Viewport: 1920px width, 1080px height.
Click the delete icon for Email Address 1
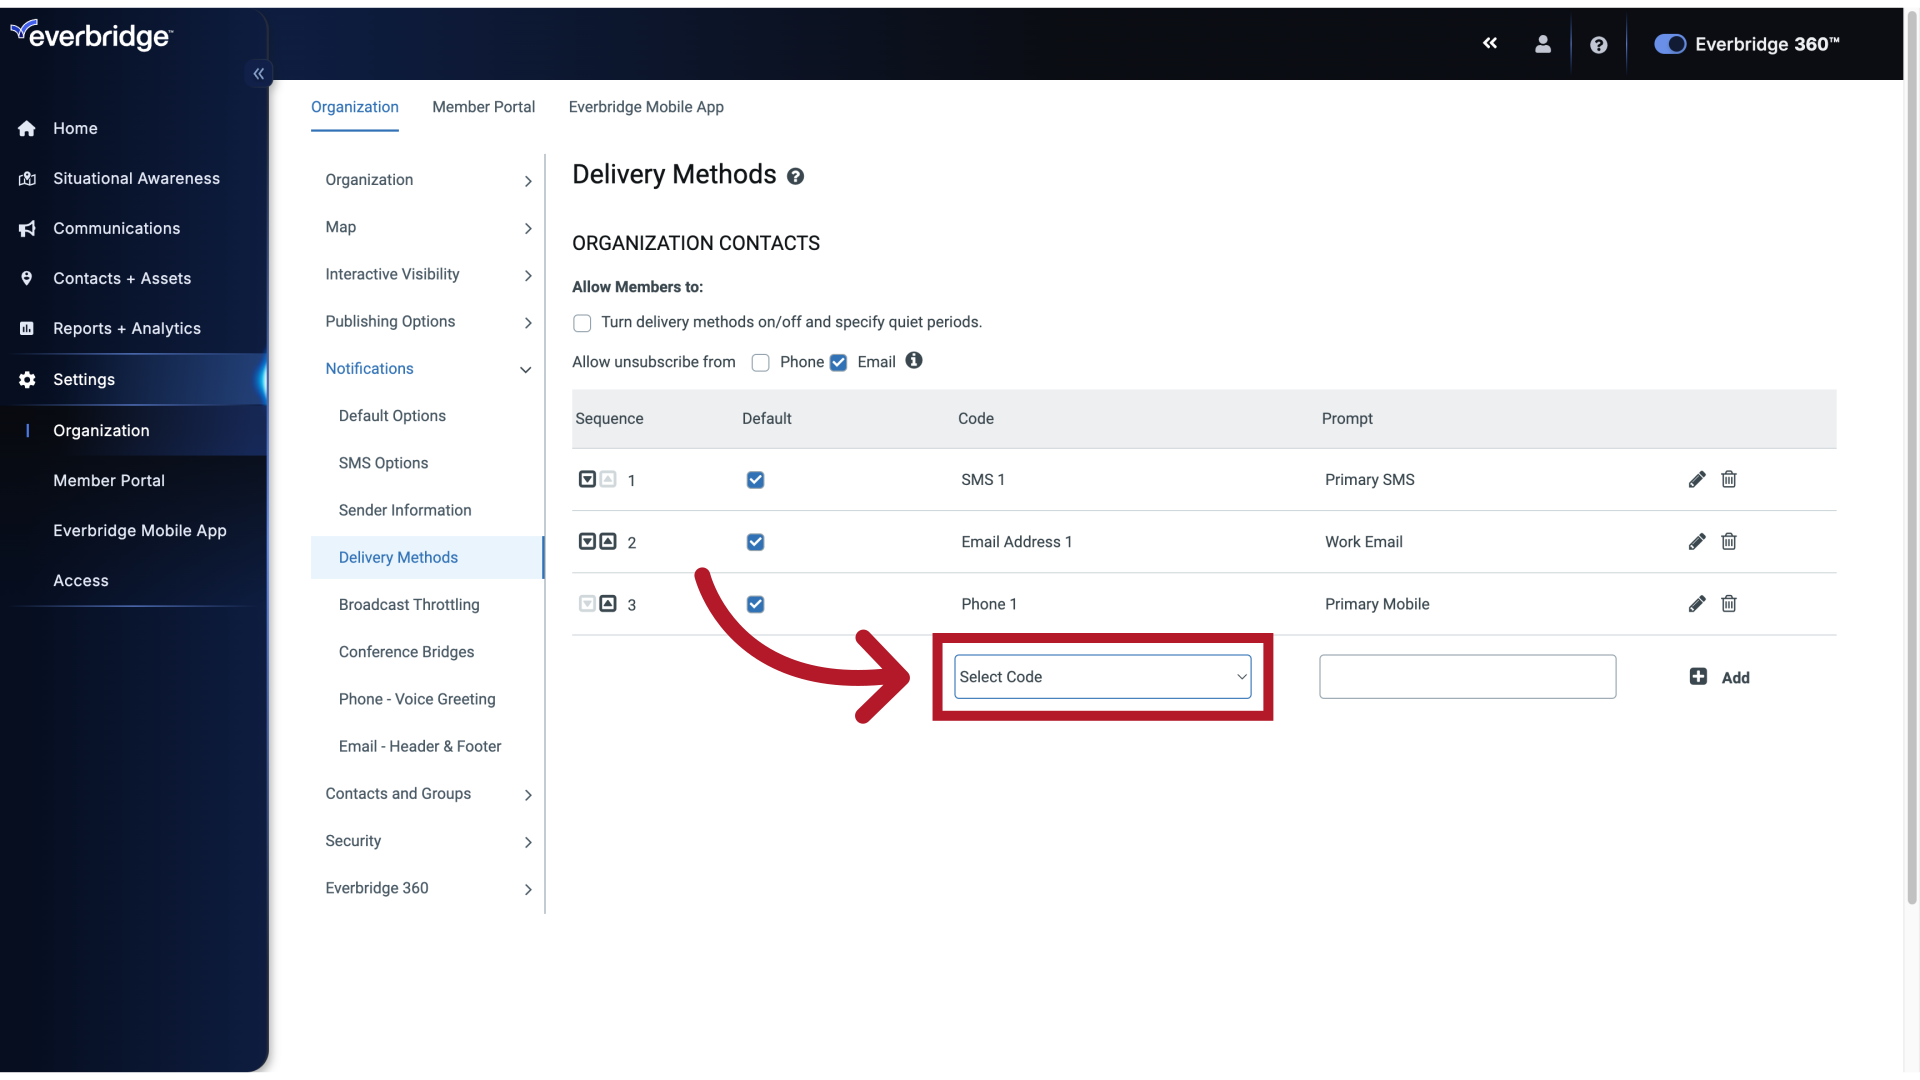1727,541
